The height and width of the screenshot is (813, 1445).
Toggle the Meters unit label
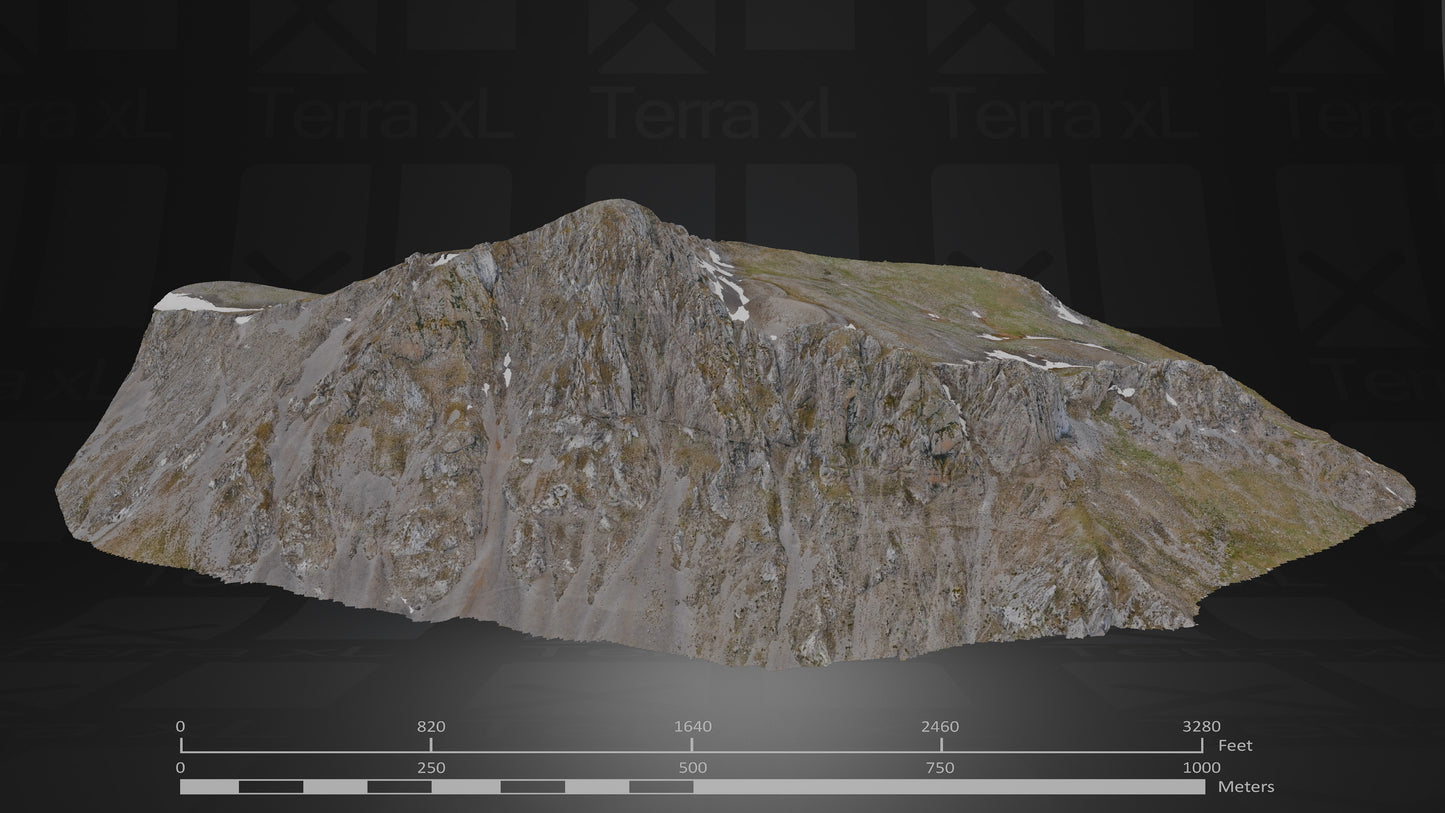click(x=1243, y=789)
